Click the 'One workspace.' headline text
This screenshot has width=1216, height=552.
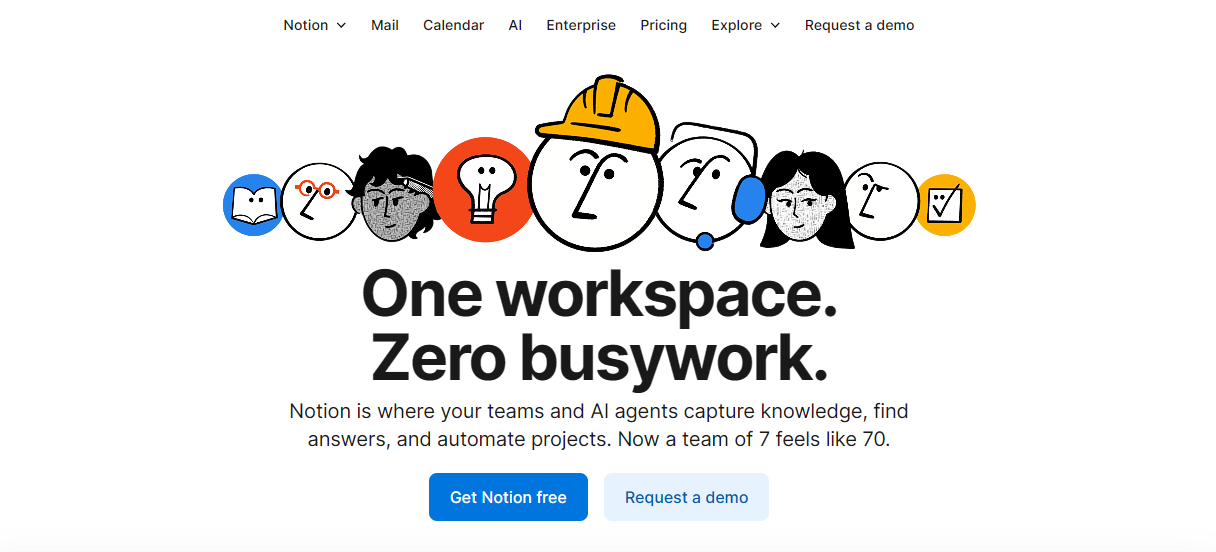tap(599, 293)
